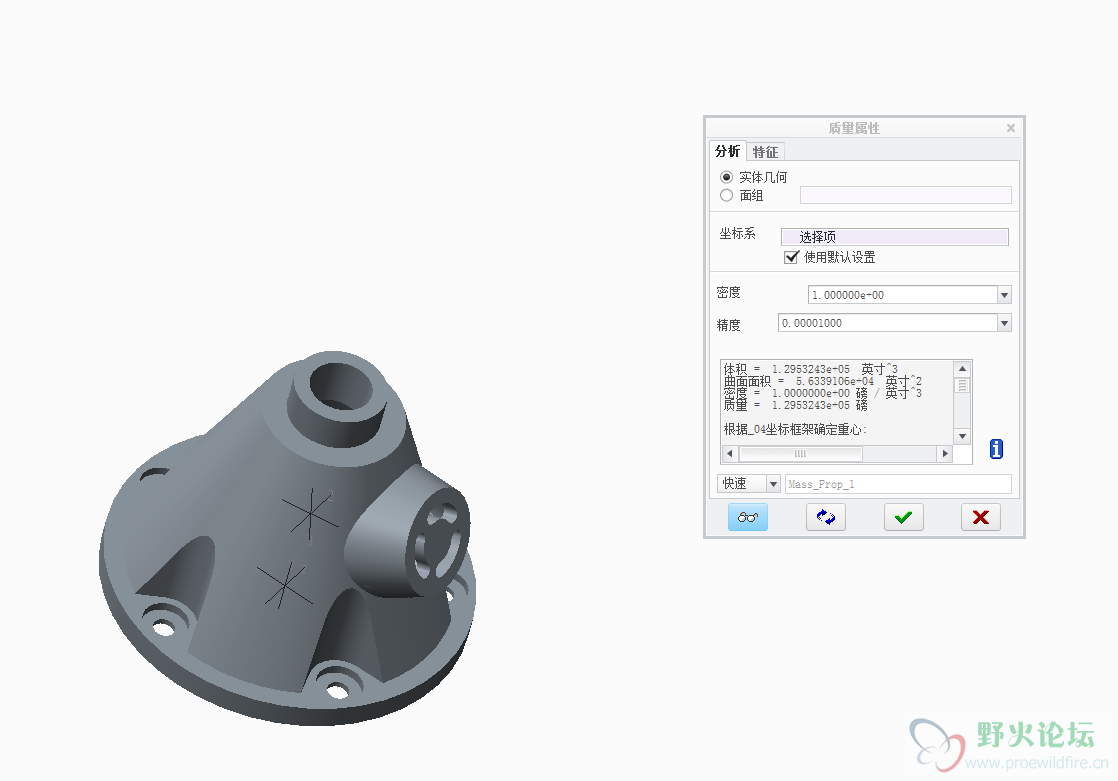1118x781 pixels.
Task: Click the horizontal scroll right arrow
Action: coord(945,453)
